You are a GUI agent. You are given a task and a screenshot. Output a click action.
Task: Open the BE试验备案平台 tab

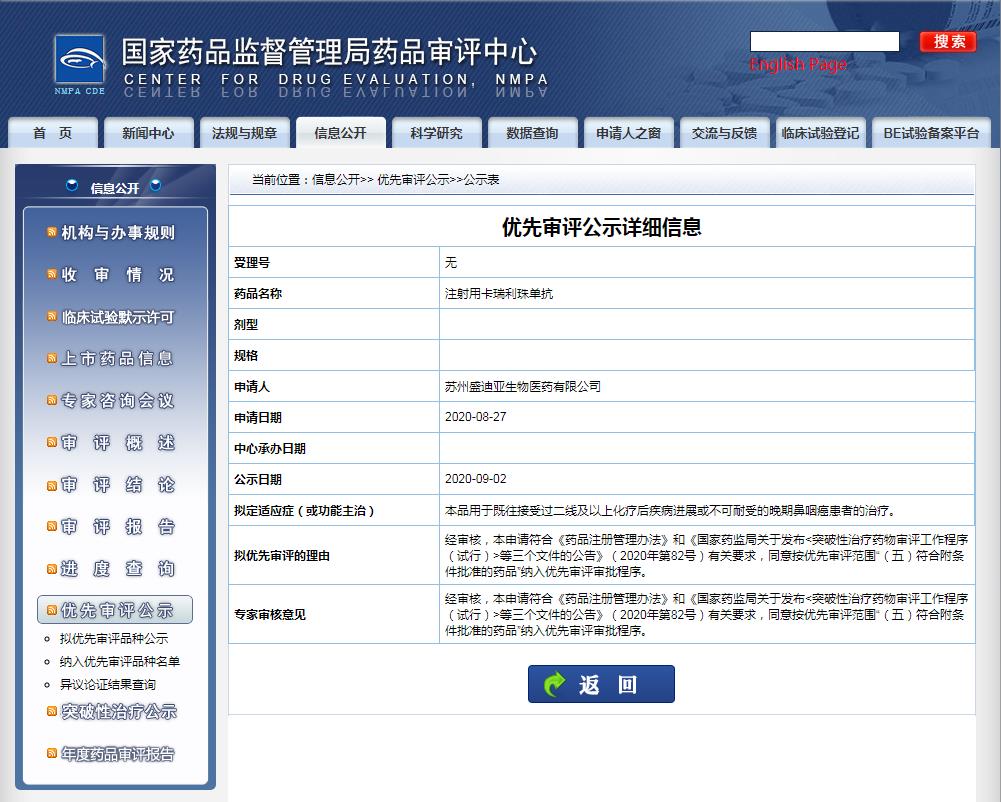point(931,133)
